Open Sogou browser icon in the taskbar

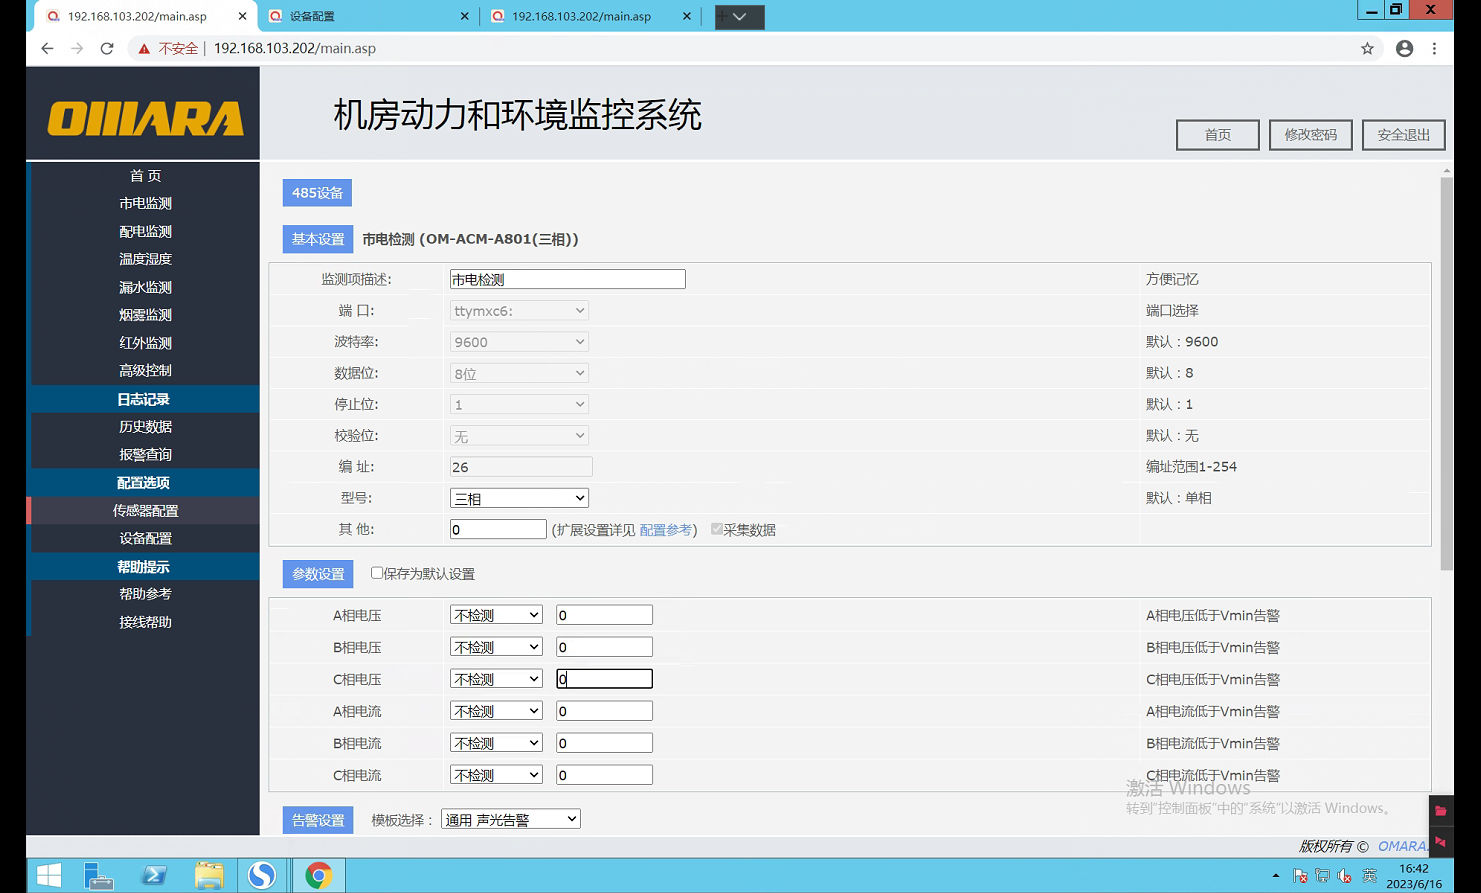[262, 875]
